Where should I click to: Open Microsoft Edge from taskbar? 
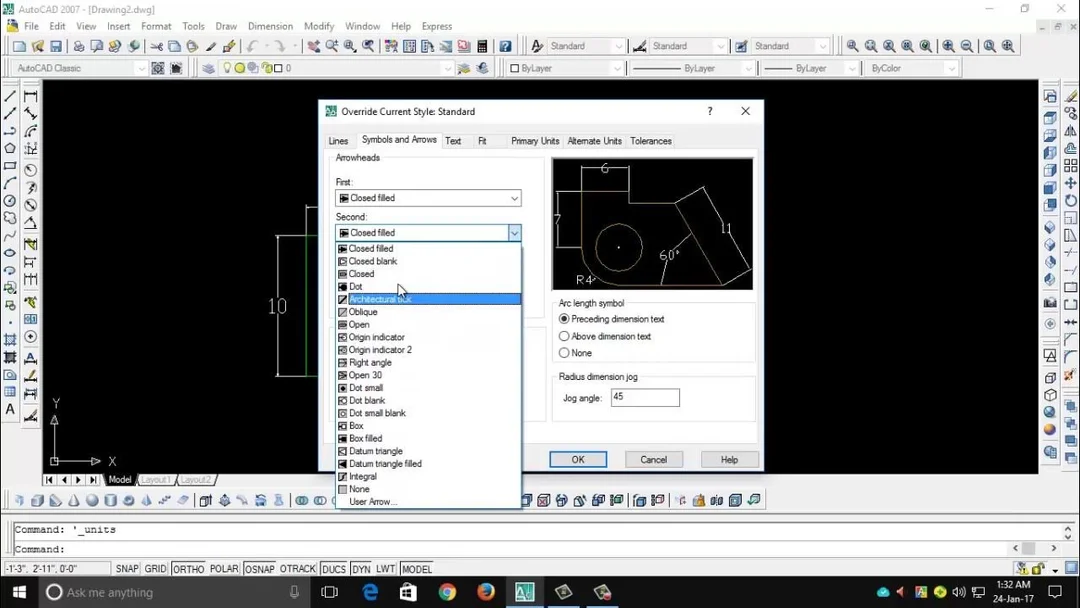370,592
